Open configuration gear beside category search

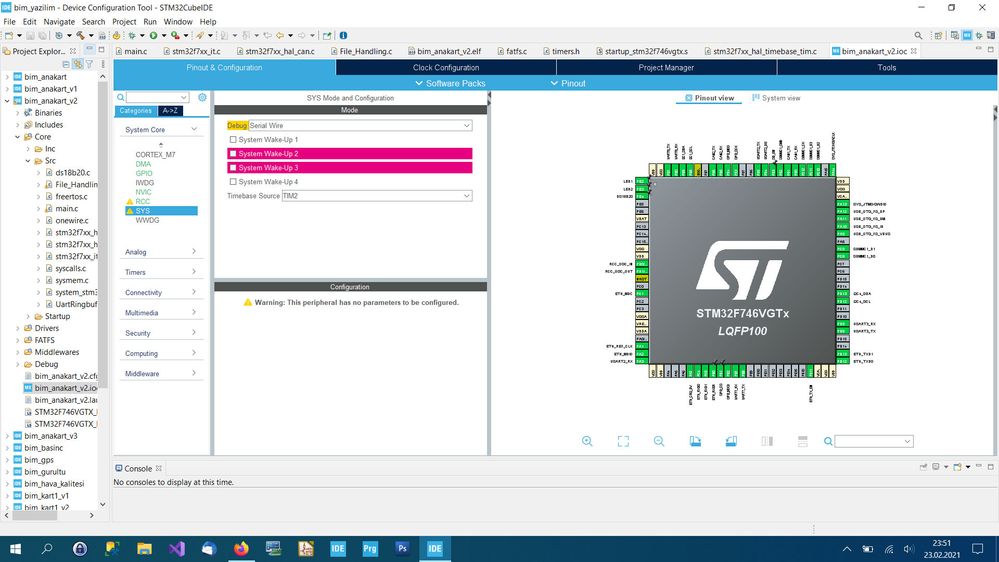[x=202, y=97]
